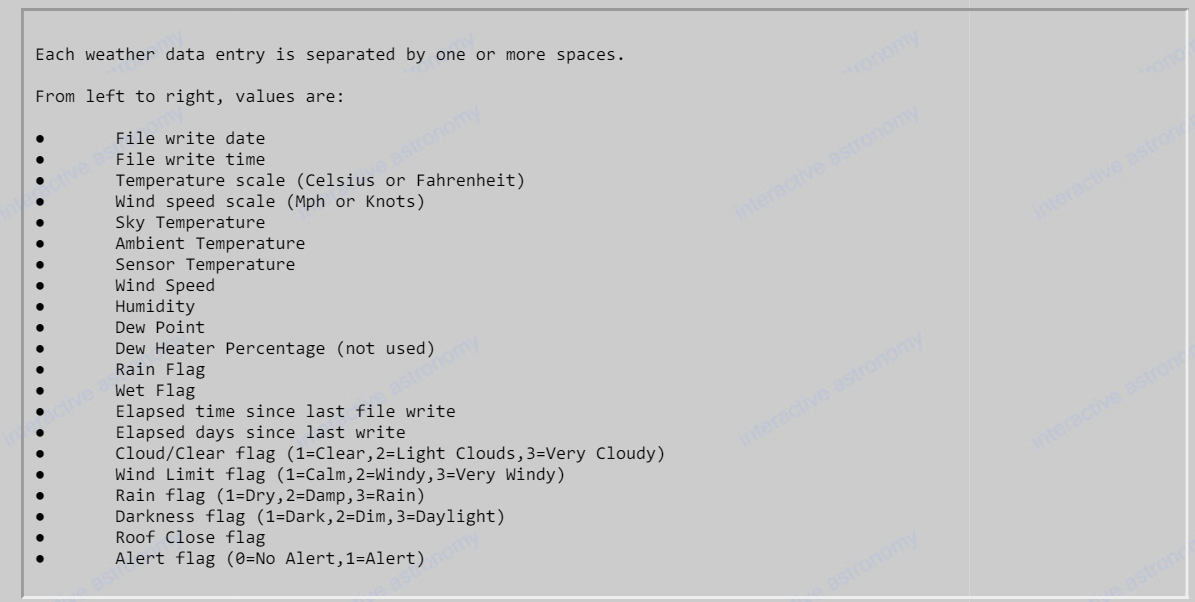This screenshot has width=1195, height=602.
Task: Click the "File write time" text line
Action: [190, 159]
